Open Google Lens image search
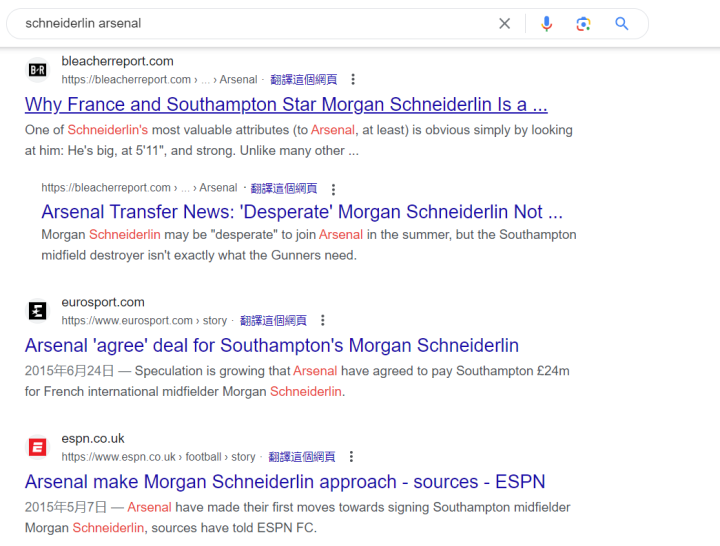This screenshot has height=546, width=720. pyautogui.click(x=584, y=23)
